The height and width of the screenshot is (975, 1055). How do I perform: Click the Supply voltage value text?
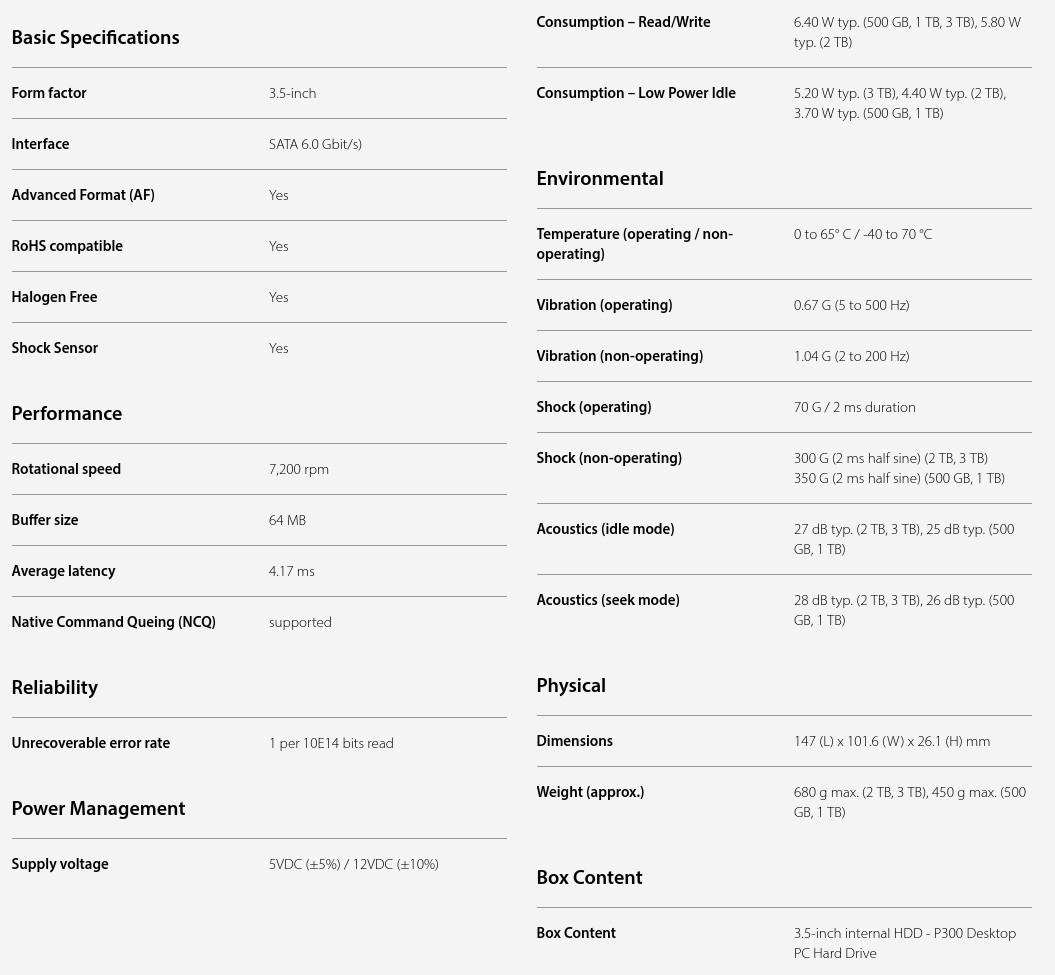(353, 864)
